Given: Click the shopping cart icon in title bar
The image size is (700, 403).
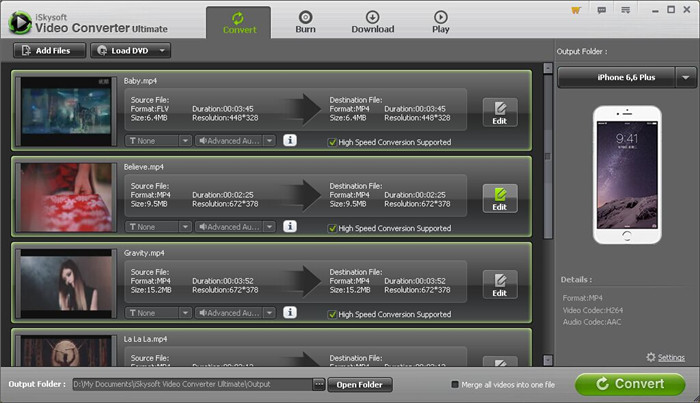Looking at the screenshot, I should tap(576, 10).
